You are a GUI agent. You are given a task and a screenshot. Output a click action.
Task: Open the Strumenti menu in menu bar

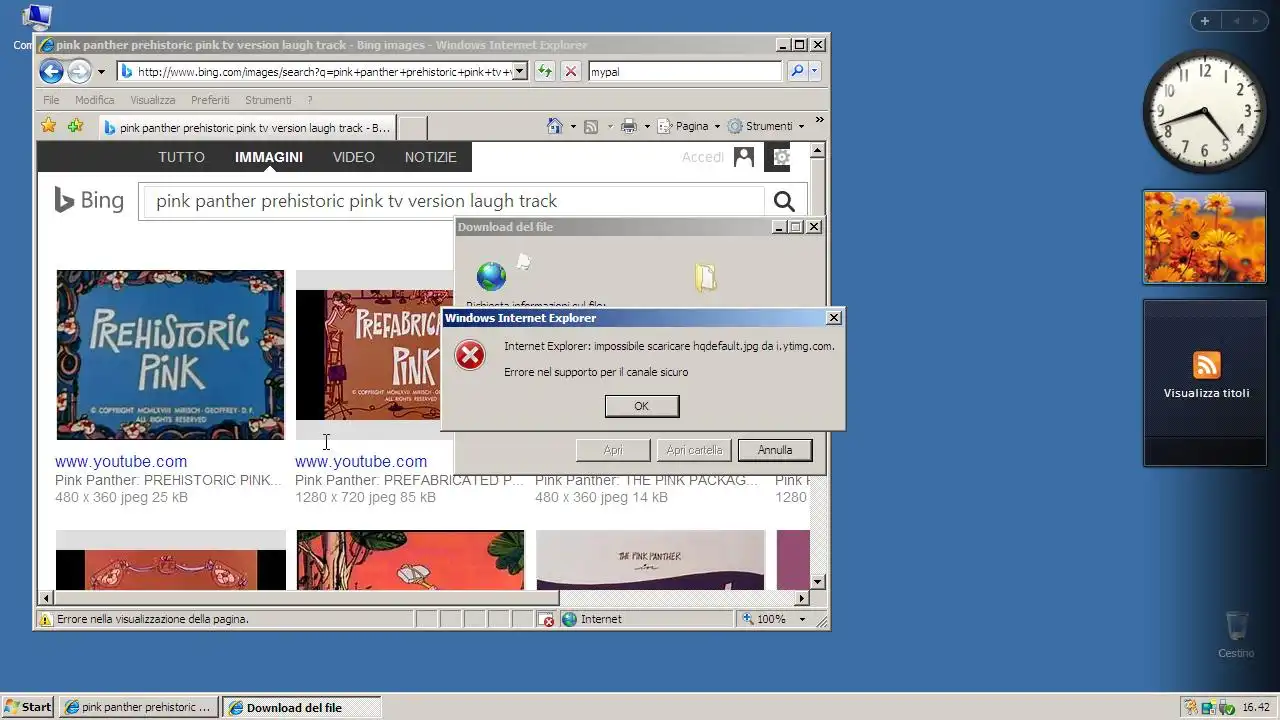(x=268, y=100)
